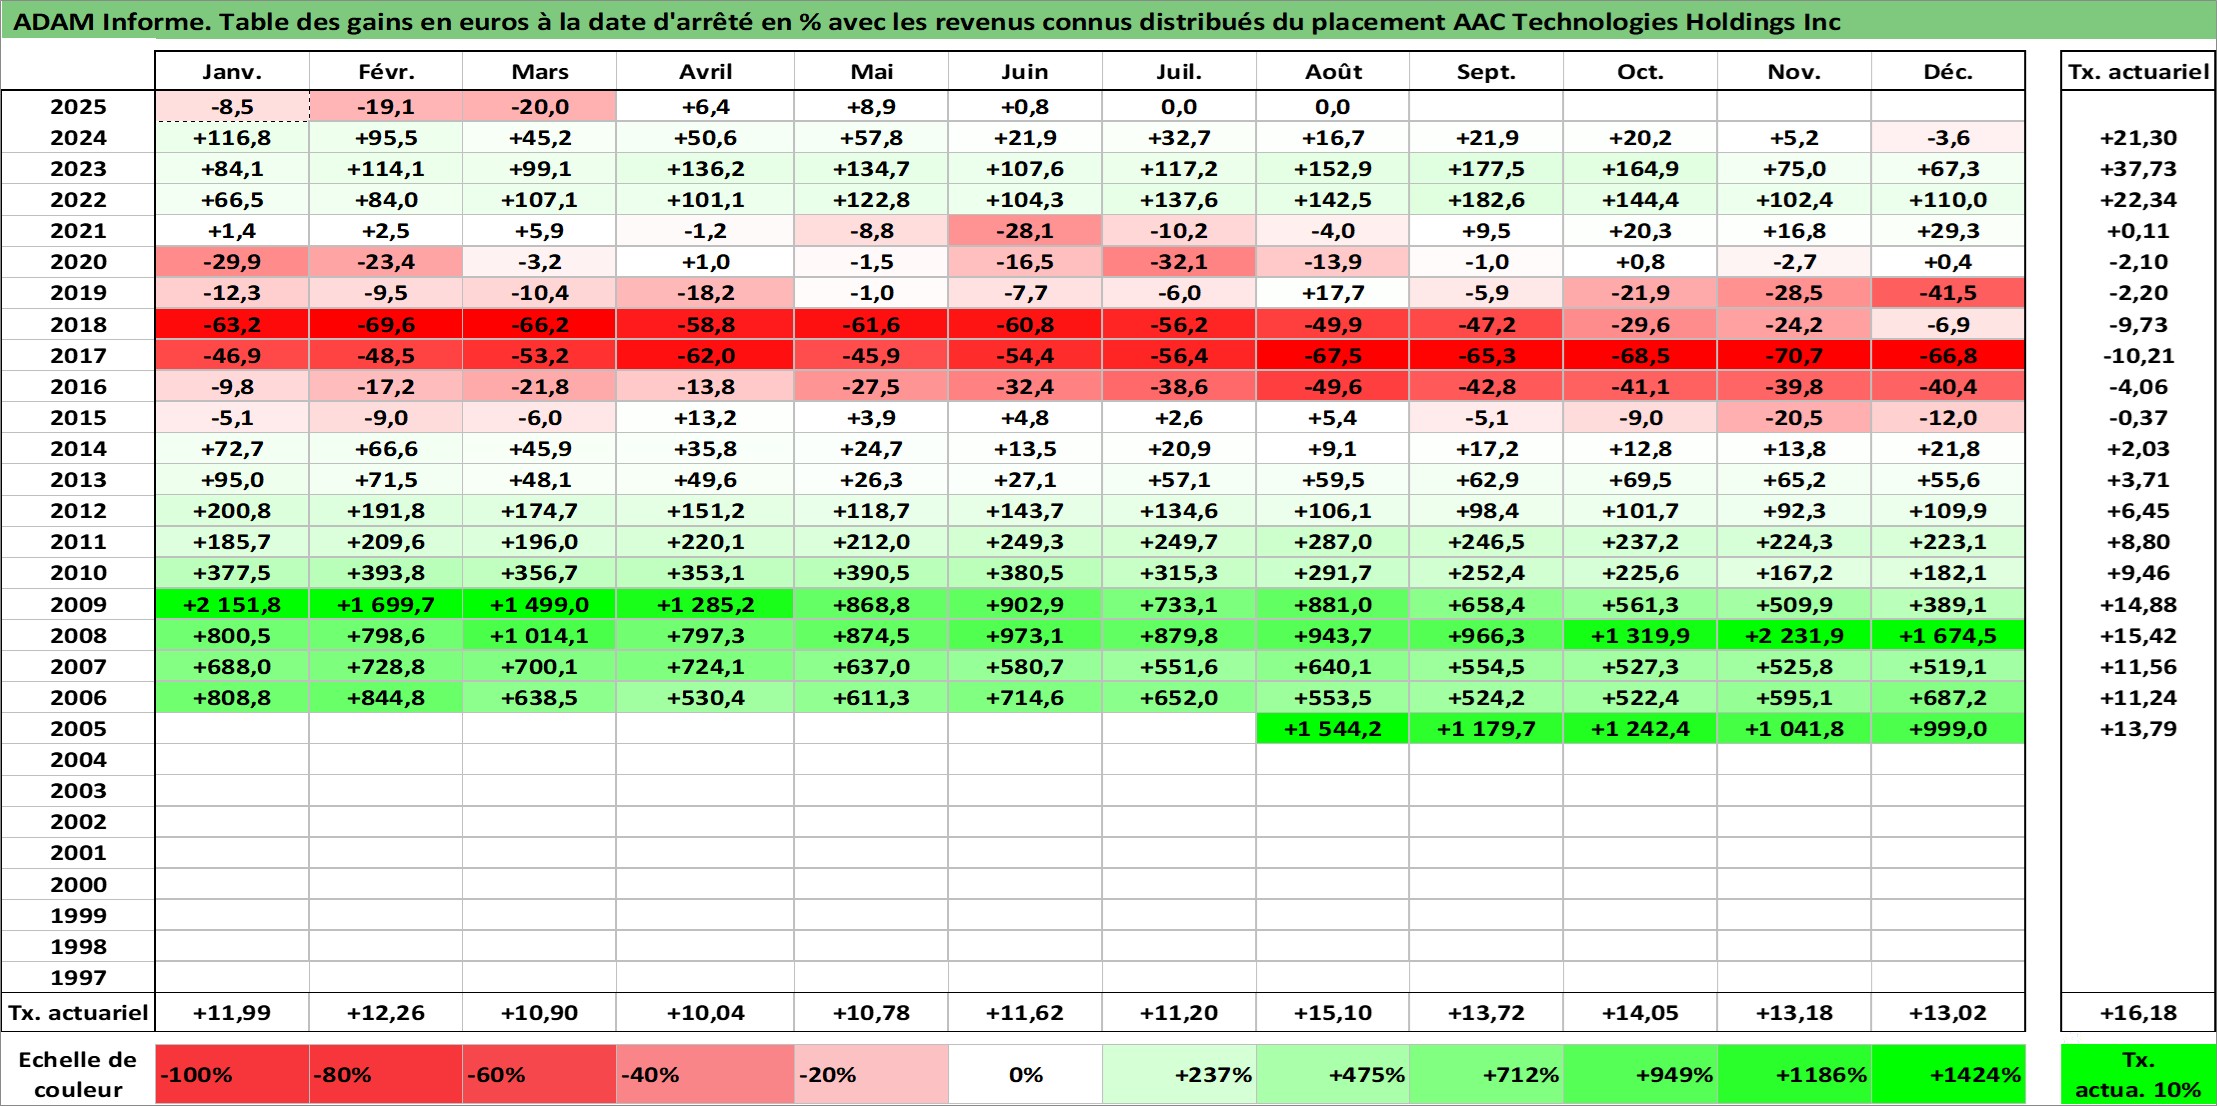Click the Echelle de couleur label

78,1075
